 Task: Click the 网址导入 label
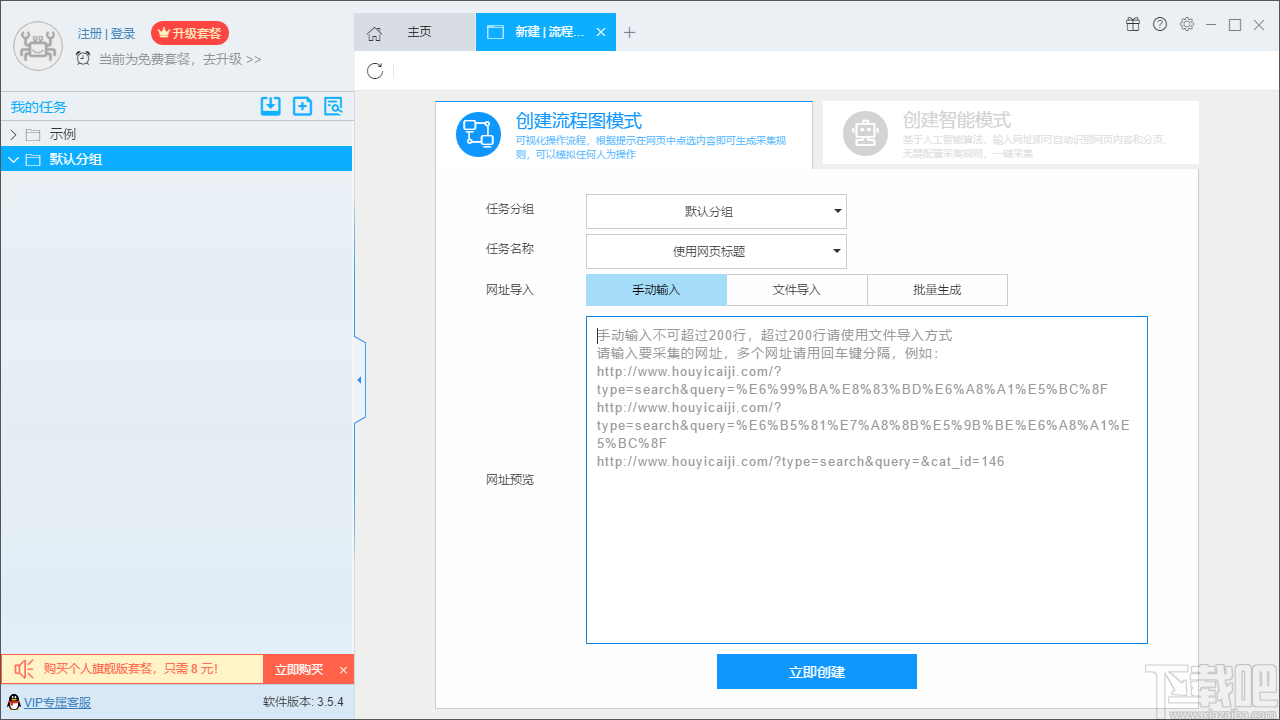point(510,290)
